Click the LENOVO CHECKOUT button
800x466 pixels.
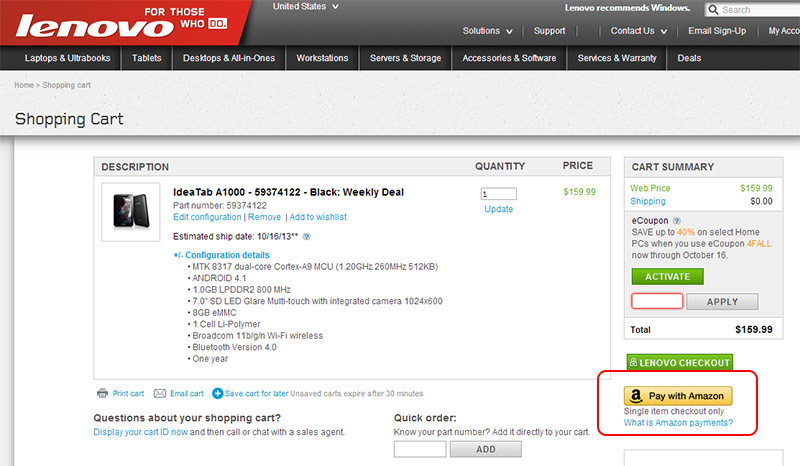[680, 362]
